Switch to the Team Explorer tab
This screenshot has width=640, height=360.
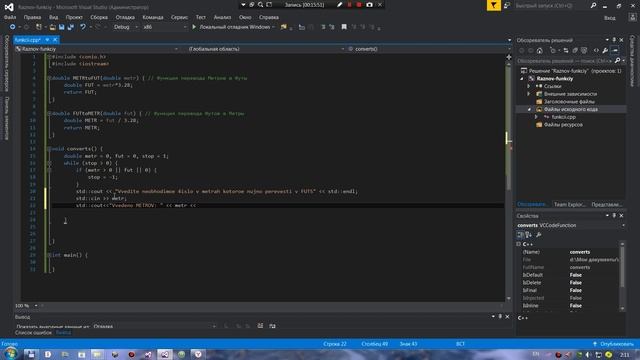[x=570, y=204]
